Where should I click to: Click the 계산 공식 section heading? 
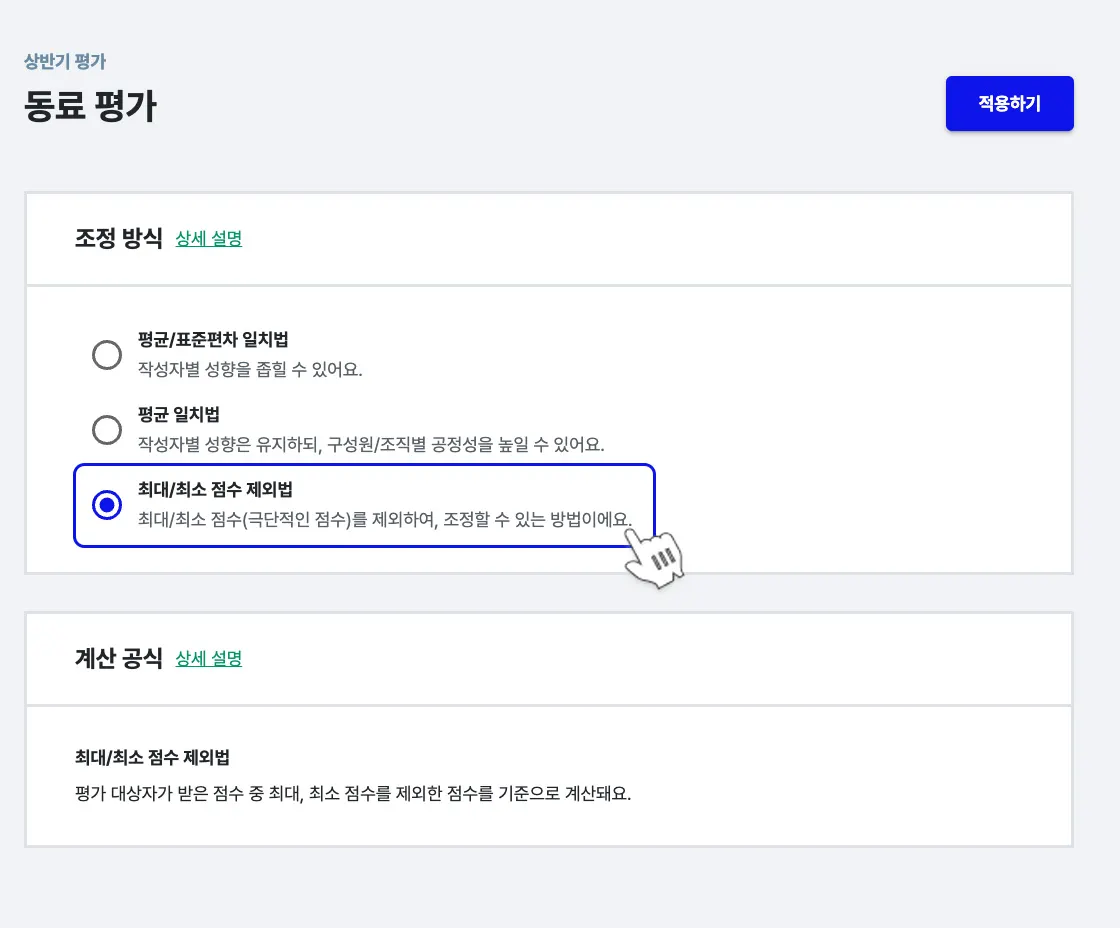(118, 659)
